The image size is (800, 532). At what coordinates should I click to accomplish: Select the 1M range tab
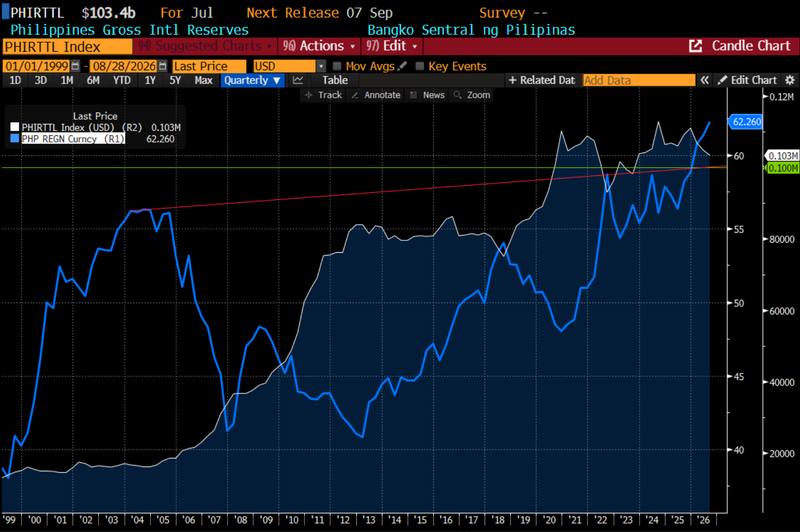click(x=67, y=80)
